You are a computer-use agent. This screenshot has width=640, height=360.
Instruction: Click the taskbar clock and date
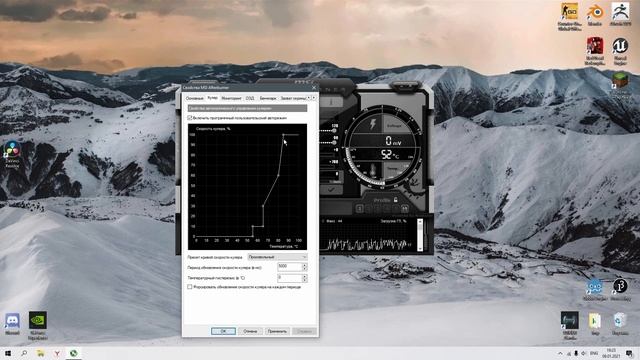[611, 353]
